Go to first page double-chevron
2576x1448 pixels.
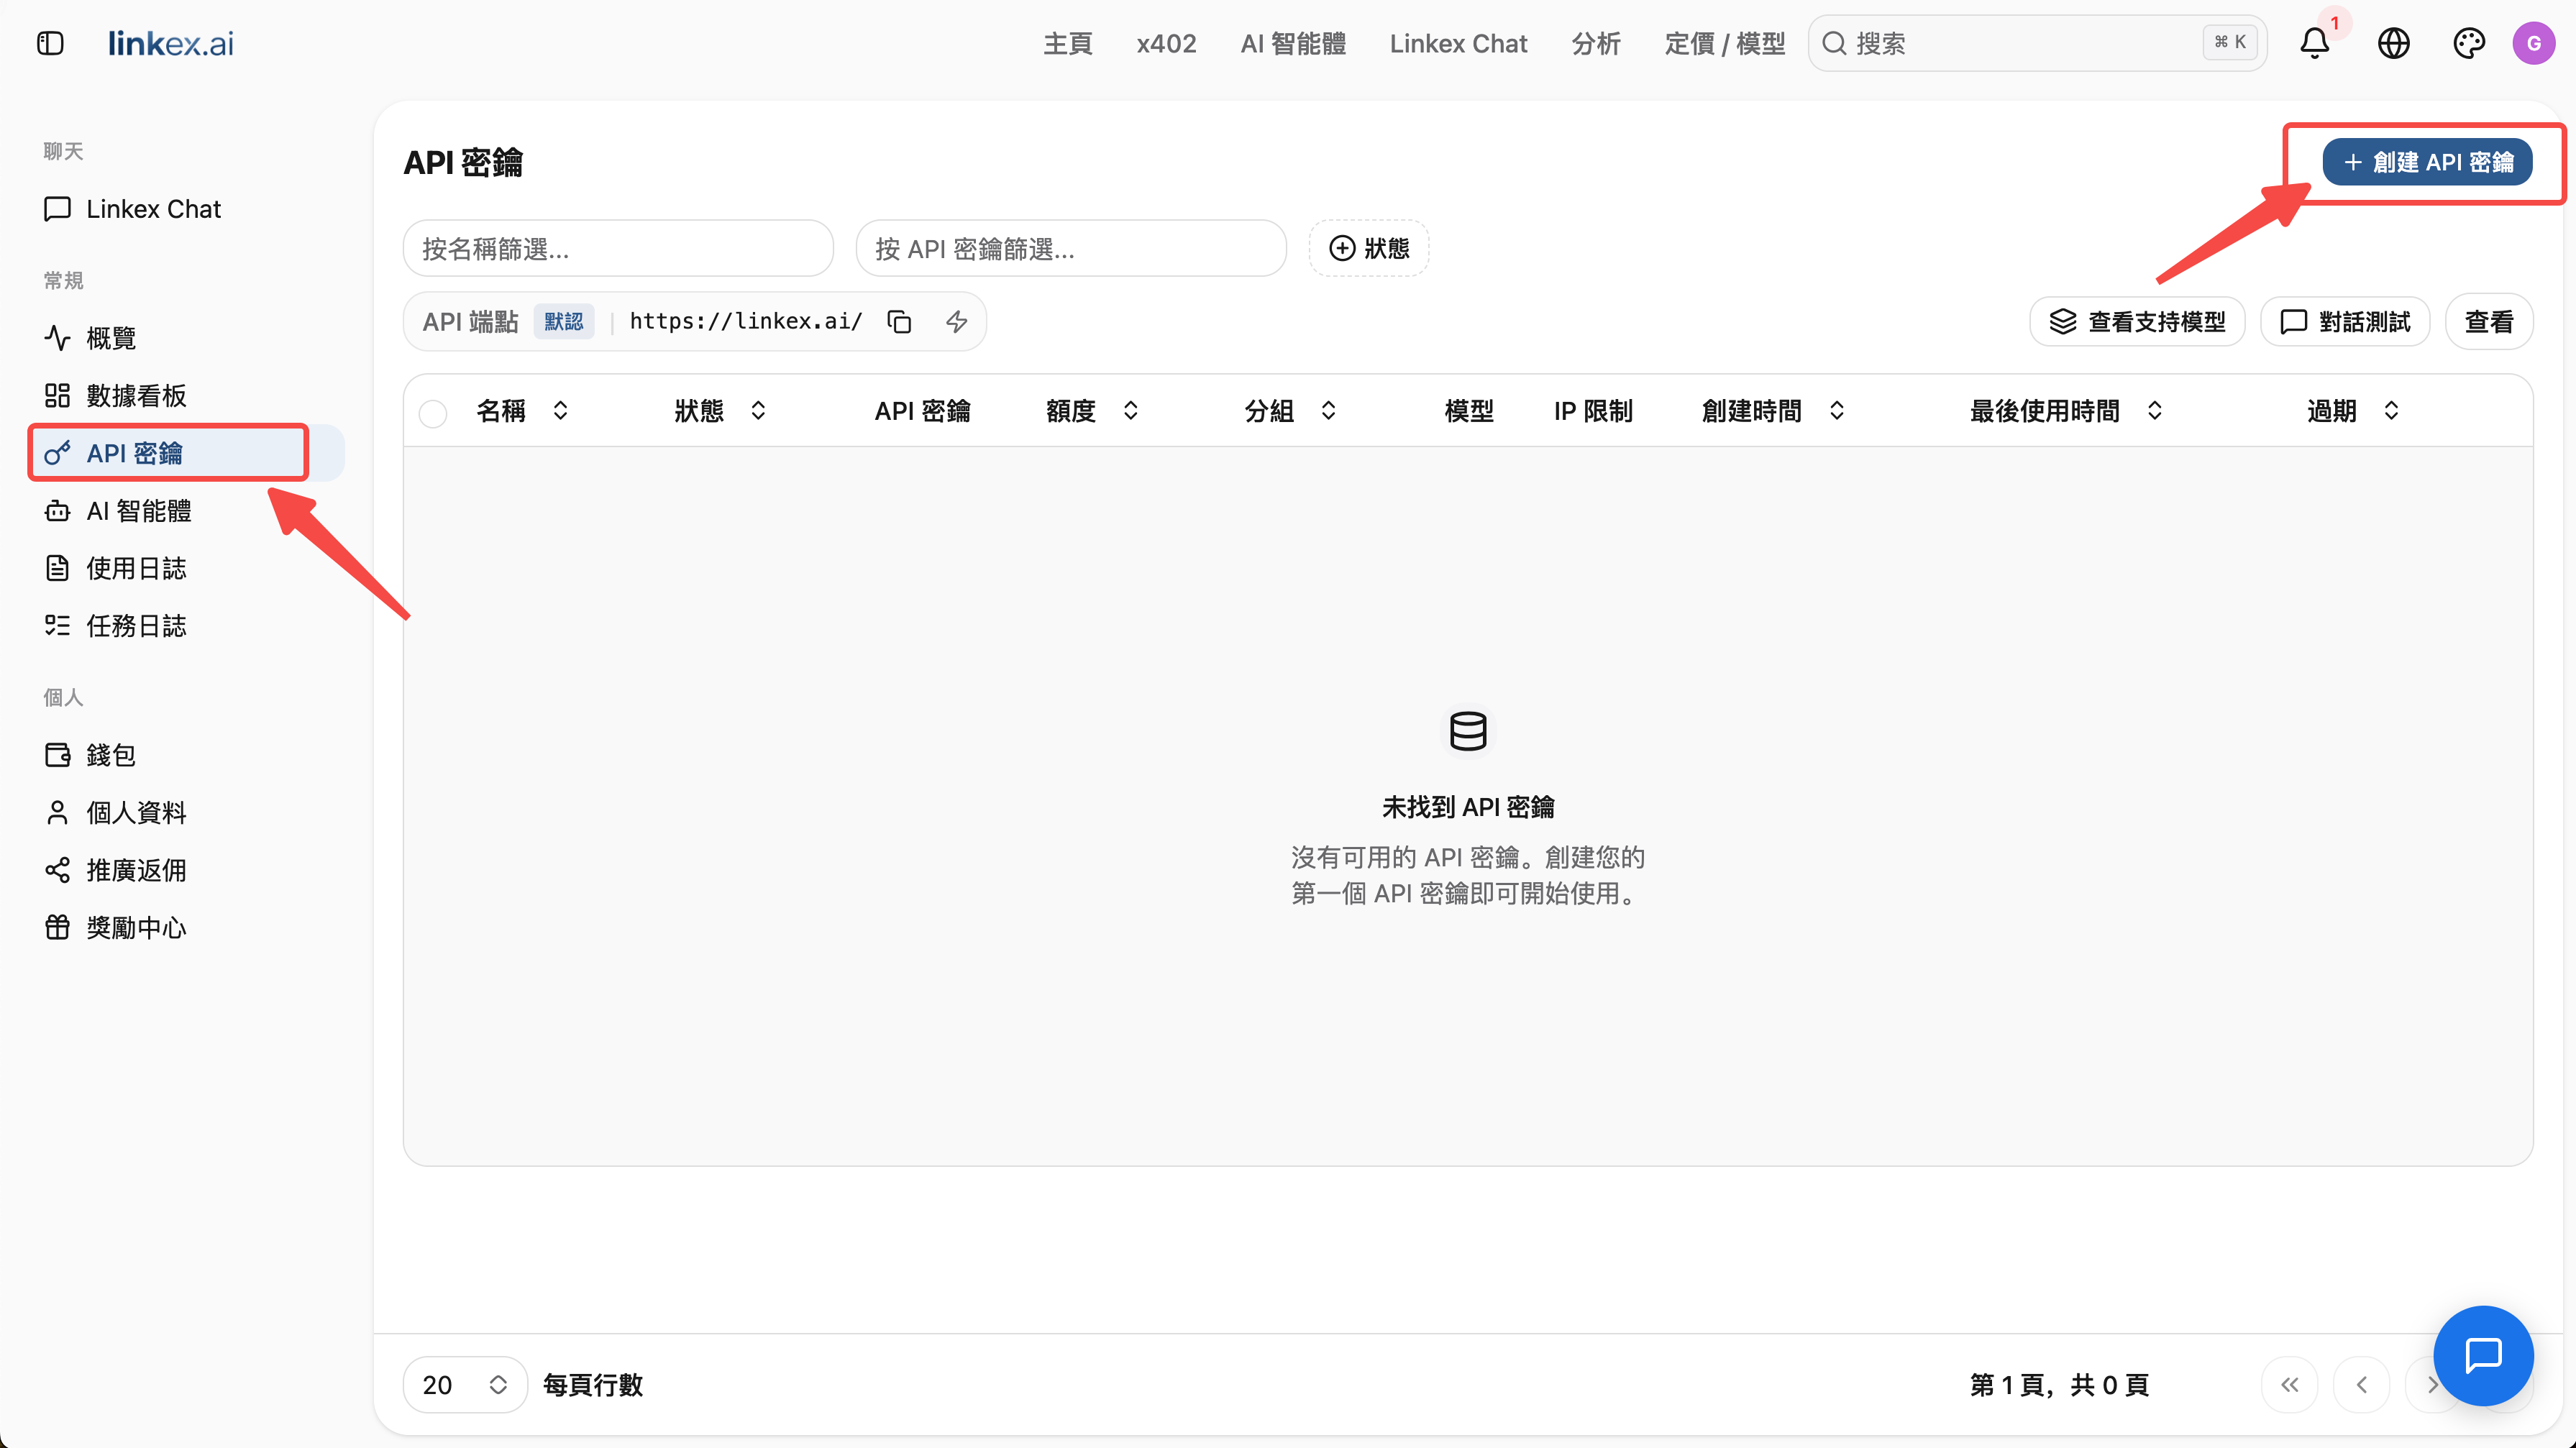pyautogui.click(x=2289, y=1384)
